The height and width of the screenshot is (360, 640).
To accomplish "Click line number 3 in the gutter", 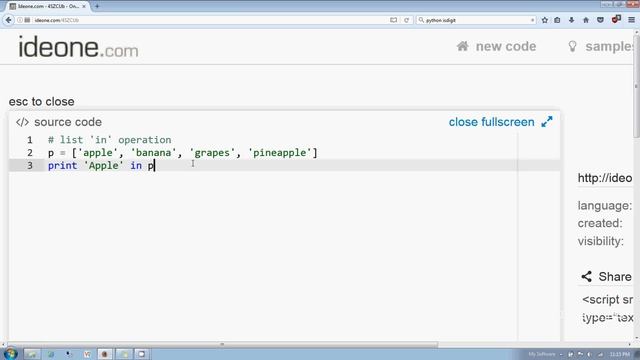I will [x=30, y=165].
